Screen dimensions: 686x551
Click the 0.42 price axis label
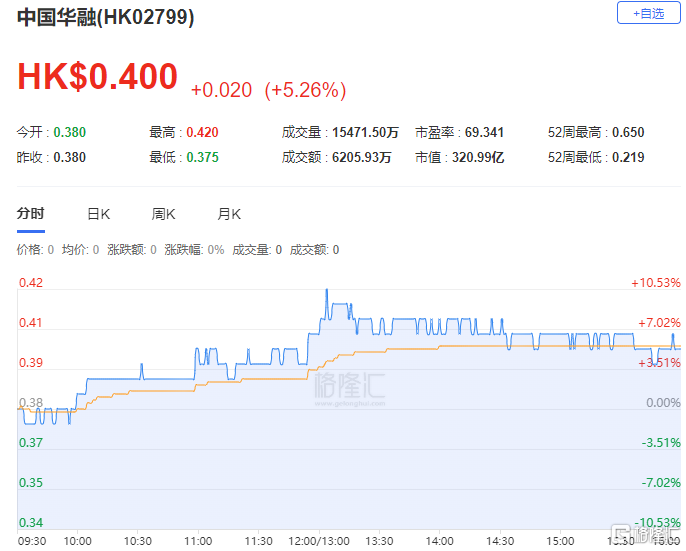pyautogui.click(x=31, y=283)
